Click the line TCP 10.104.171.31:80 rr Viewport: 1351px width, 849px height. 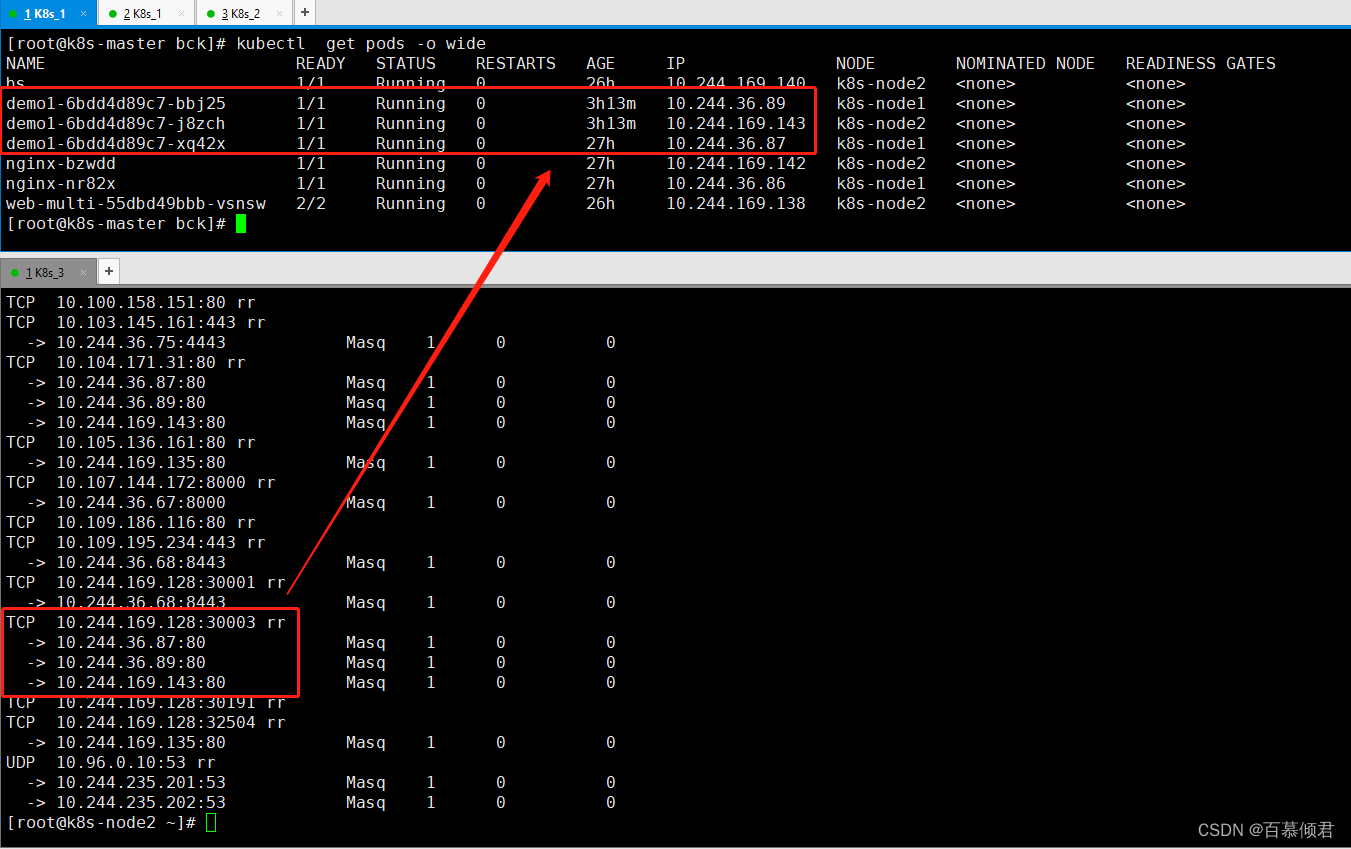(x=126, y=362)
